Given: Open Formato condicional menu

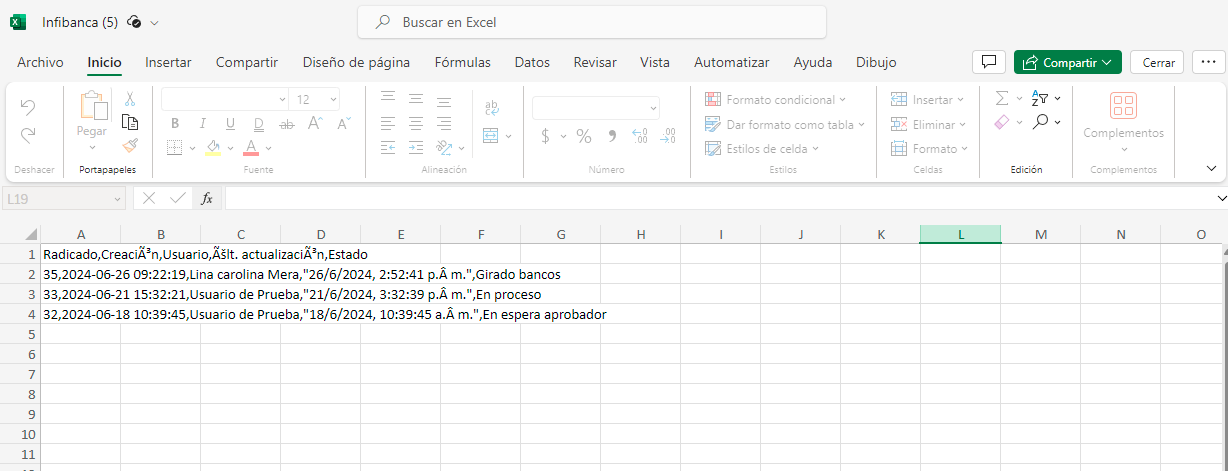Looking at the screenshot, I should tap(775, 99).
